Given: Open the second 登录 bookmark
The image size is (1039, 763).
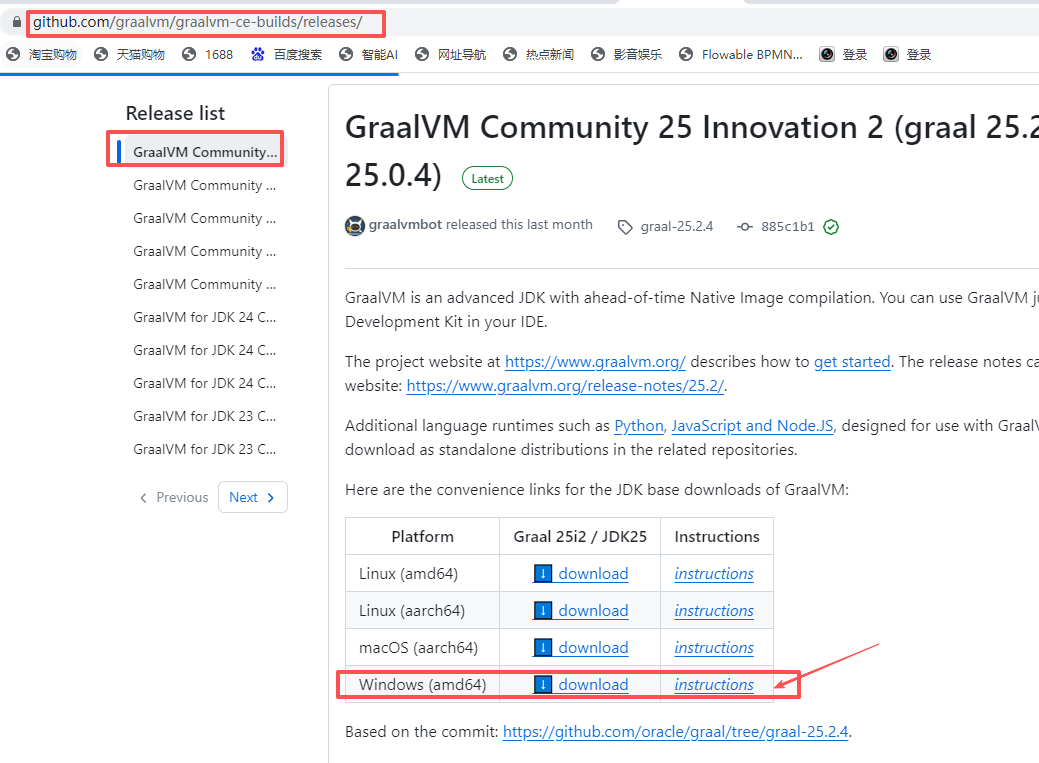Looking at the screenshot, I should click(907, 54).
